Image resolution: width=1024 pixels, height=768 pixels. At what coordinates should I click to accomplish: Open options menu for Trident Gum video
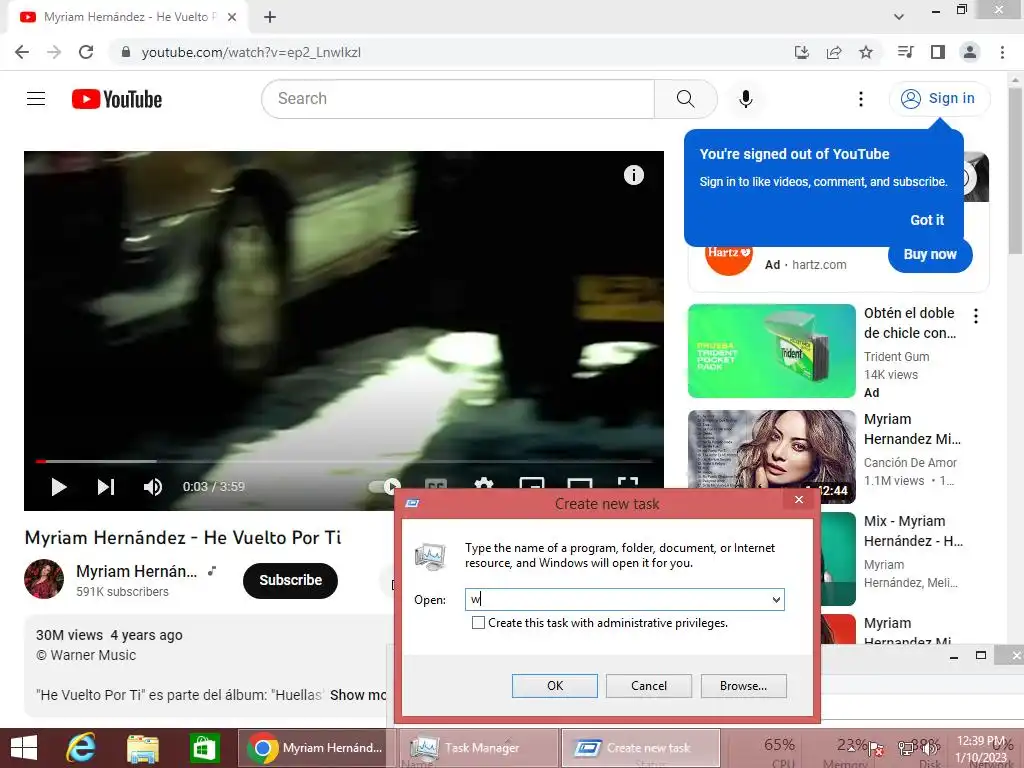click(976, 316)
